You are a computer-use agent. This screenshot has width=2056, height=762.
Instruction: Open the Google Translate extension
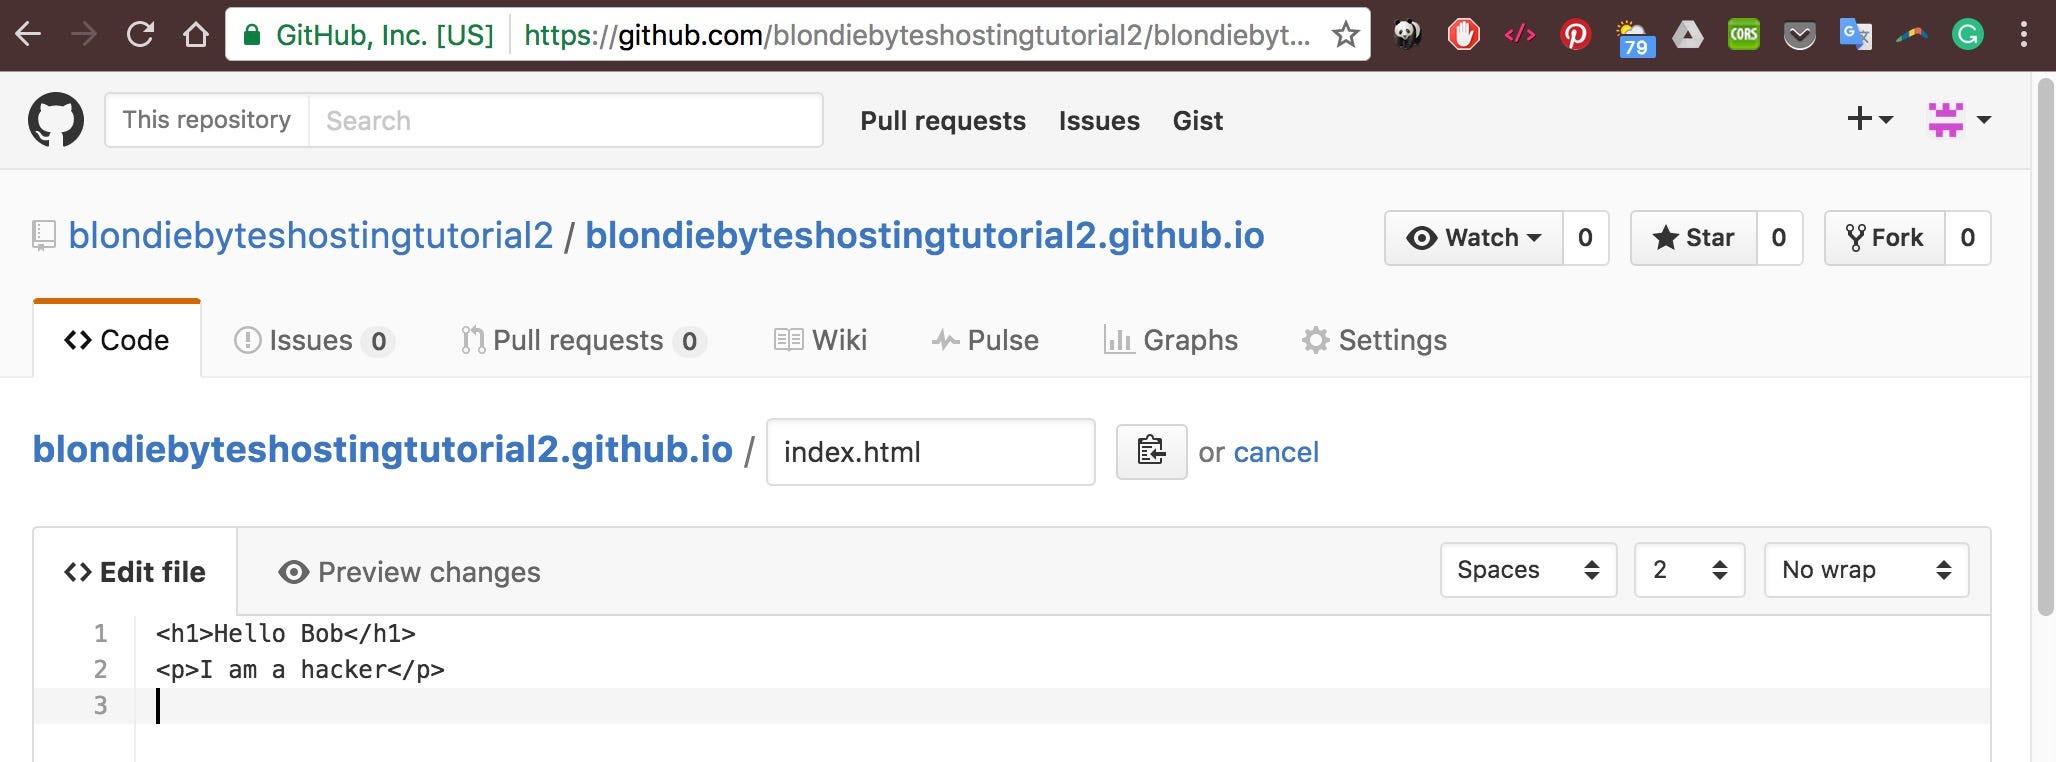click(x=1856, y=33)
